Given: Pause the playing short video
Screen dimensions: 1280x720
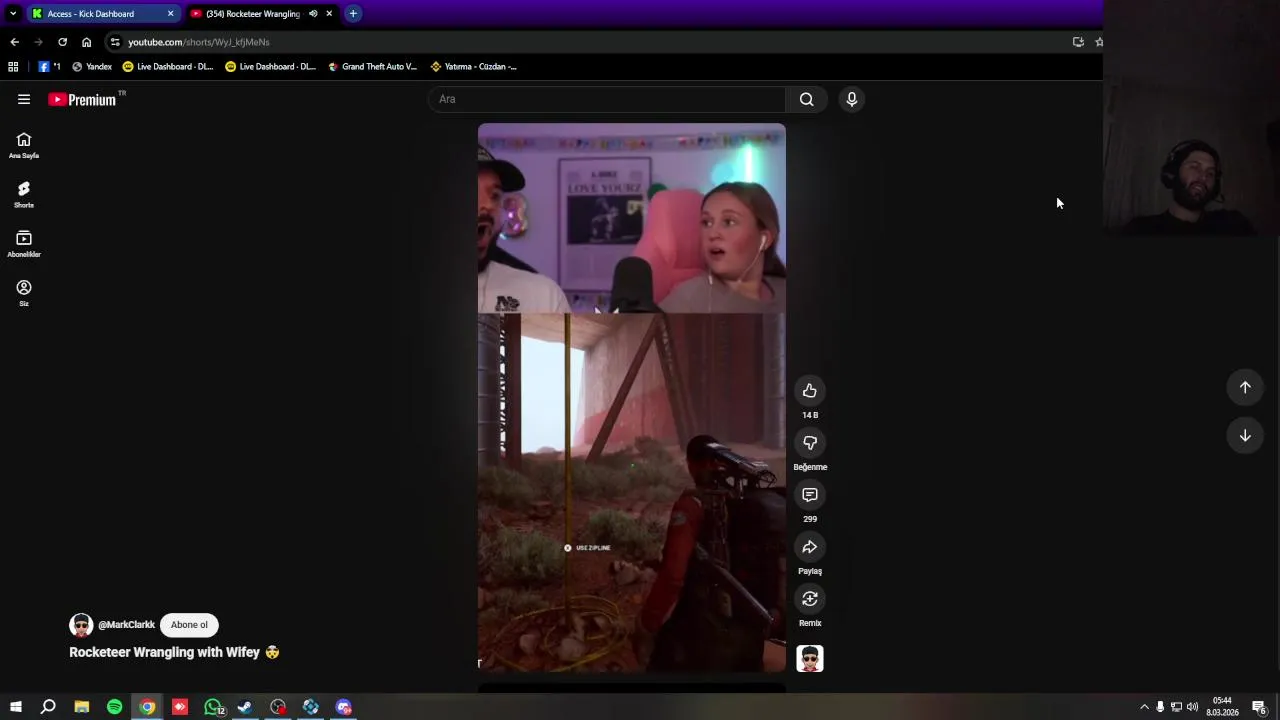Looking at the screenshot, I should point(632,397).
